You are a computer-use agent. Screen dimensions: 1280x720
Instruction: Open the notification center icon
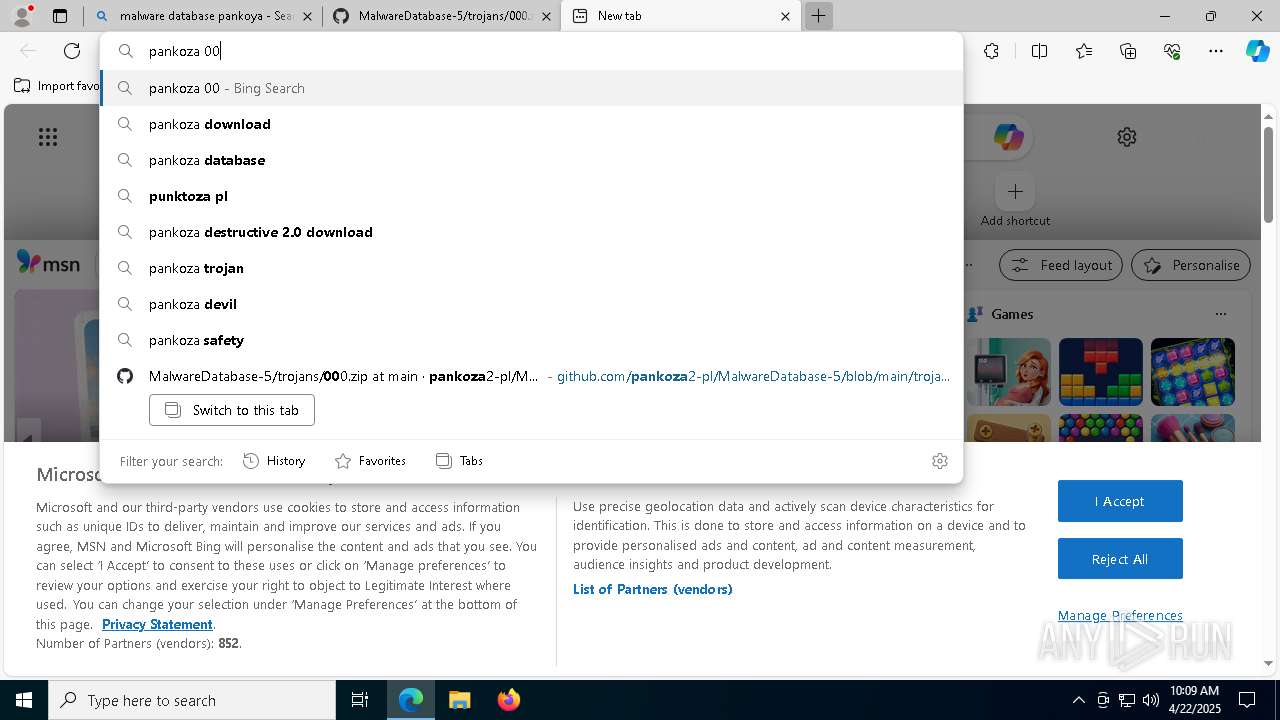pyautogui.click(x=1247, y=700)
